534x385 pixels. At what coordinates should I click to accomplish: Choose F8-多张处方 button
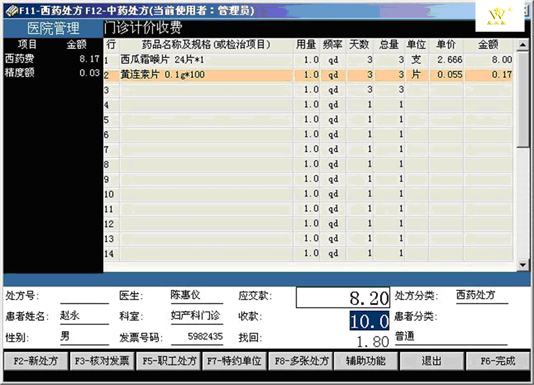301,360
